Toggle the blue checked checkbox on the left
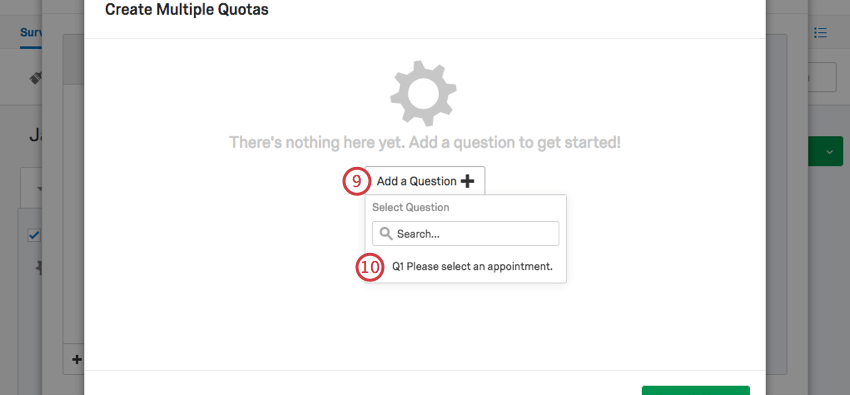 pos(34,235)
